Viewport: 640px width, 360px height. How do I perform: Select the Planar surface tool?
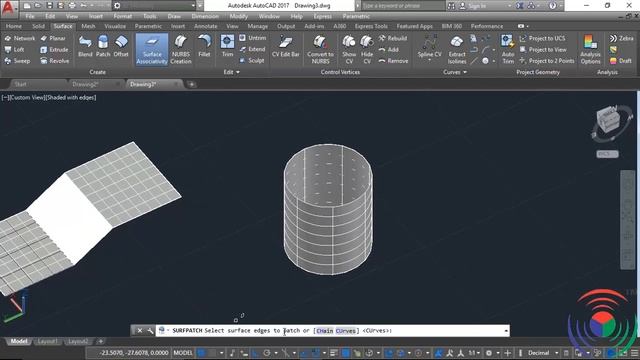(x=53, y=38)
